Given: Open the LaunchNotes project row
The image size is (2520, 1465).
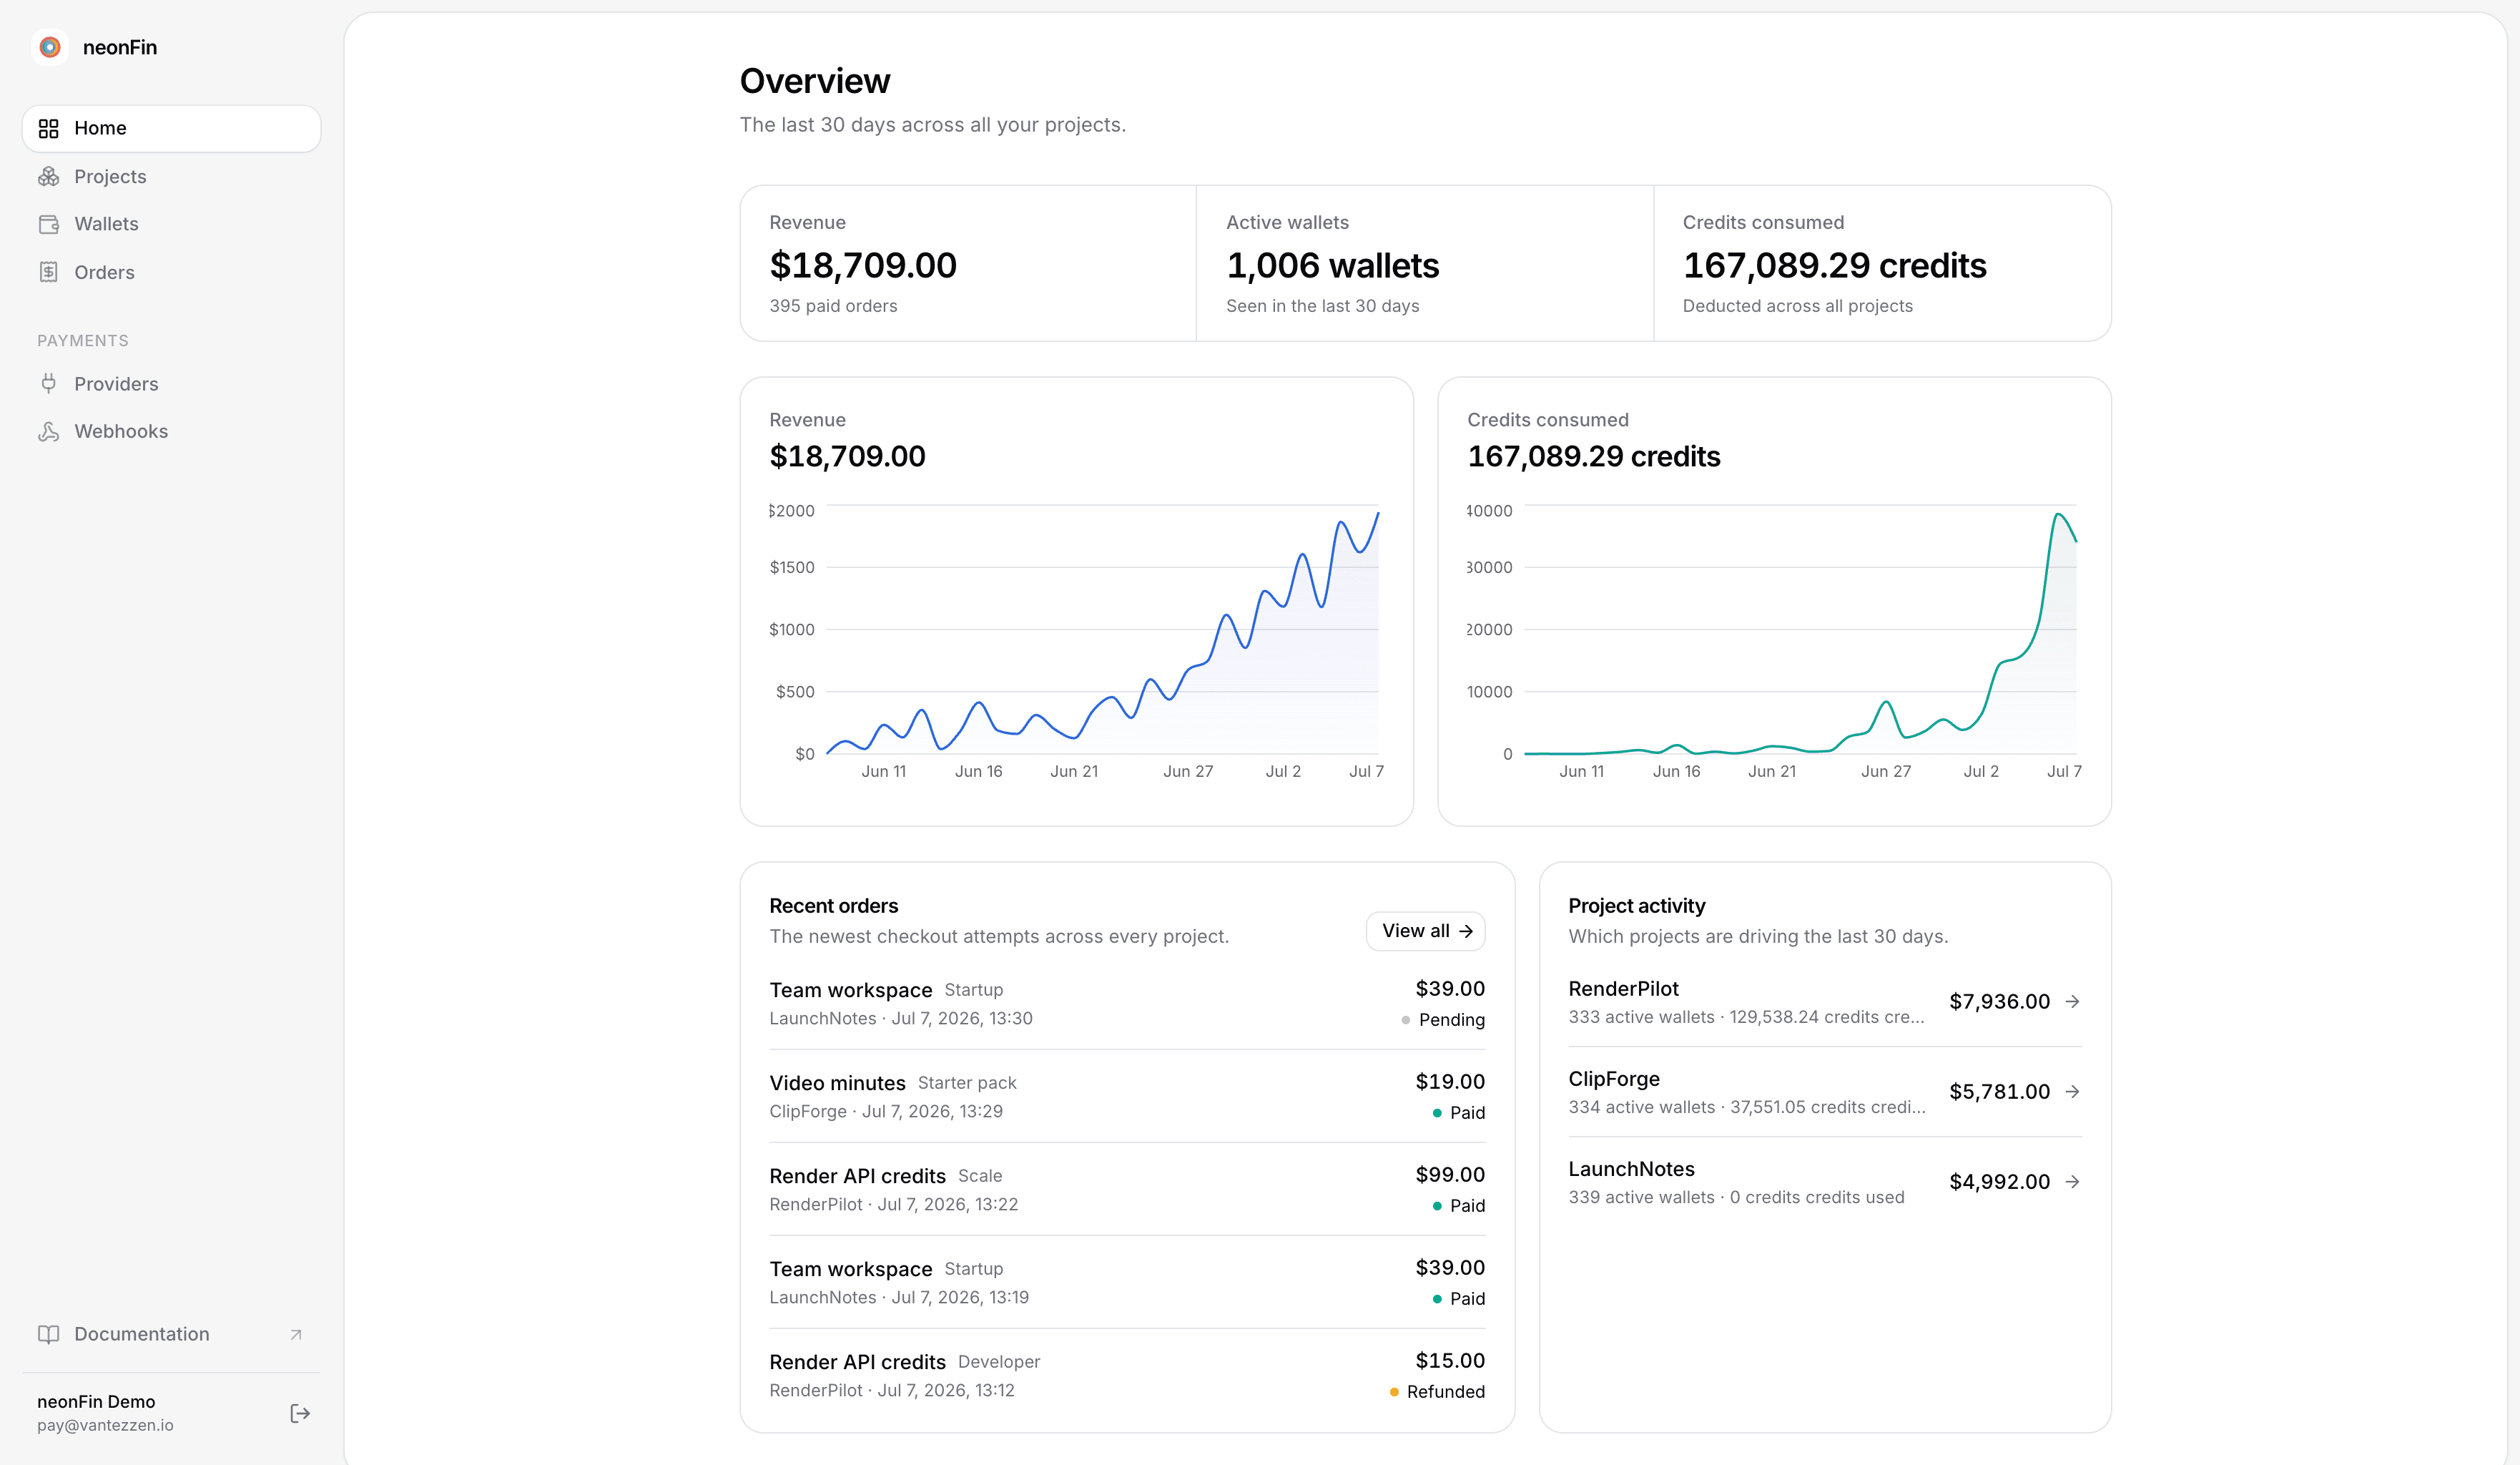Looking at the screenshot, I should point(1825,1181).
